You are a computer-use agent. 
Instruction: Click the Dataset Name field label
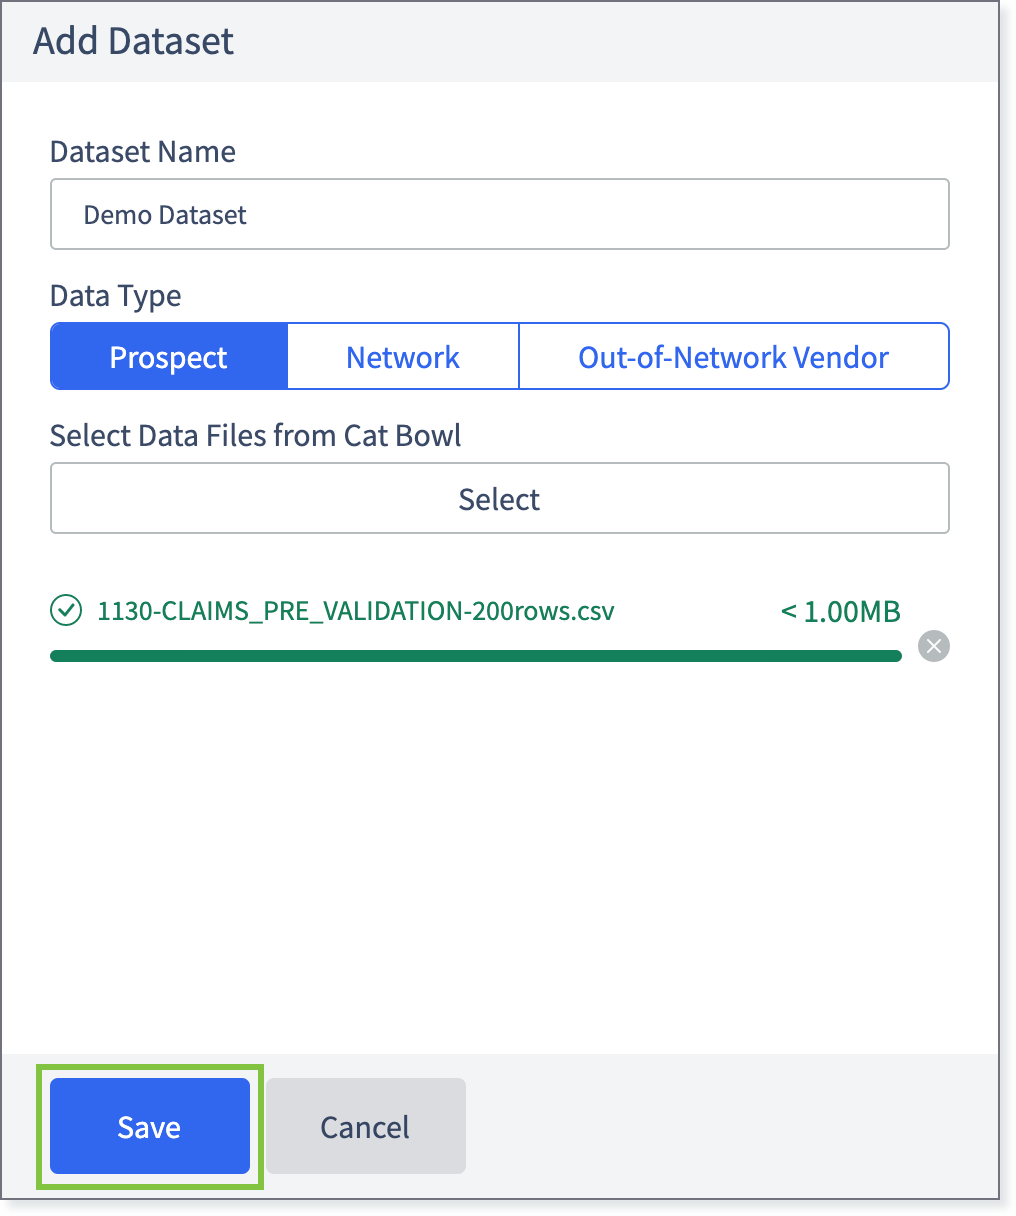click(143, 152)
